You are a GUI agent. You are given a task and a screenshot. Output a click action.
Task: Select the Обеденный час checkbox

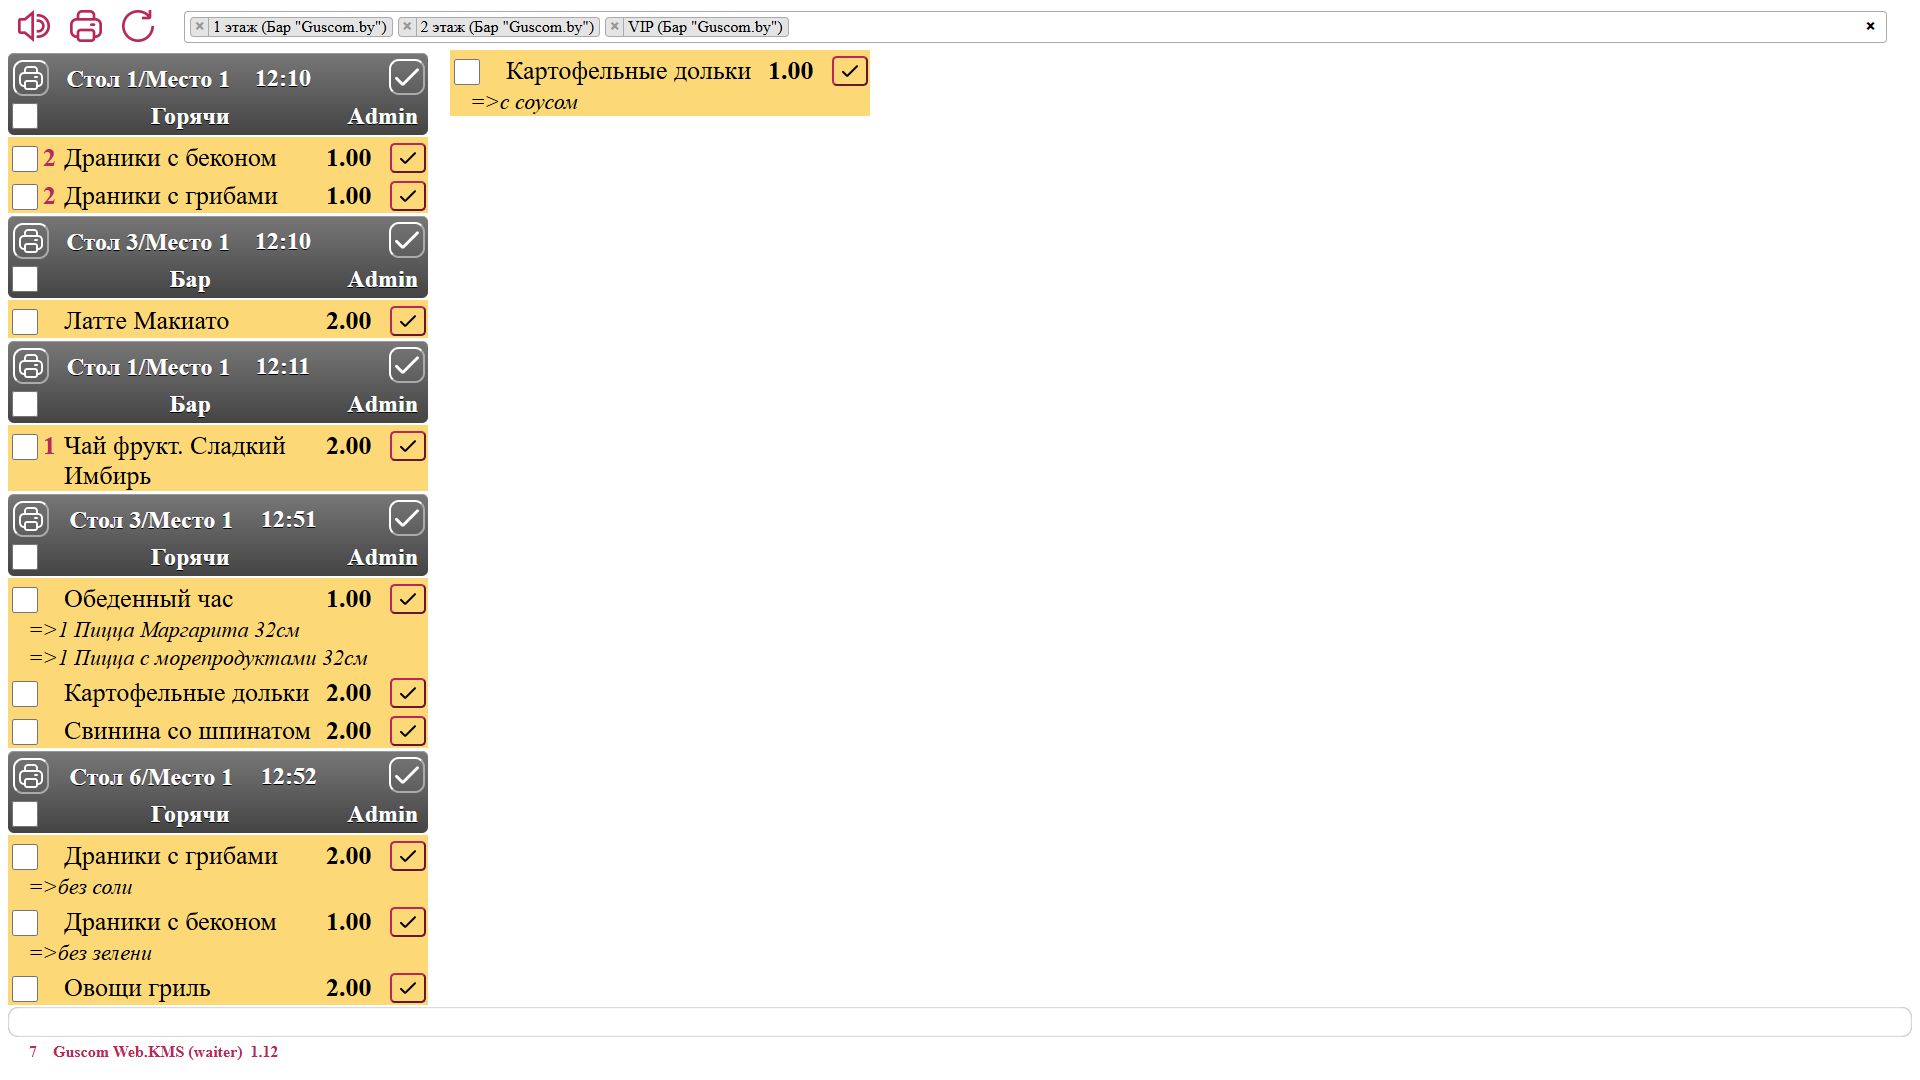[25, 600]
